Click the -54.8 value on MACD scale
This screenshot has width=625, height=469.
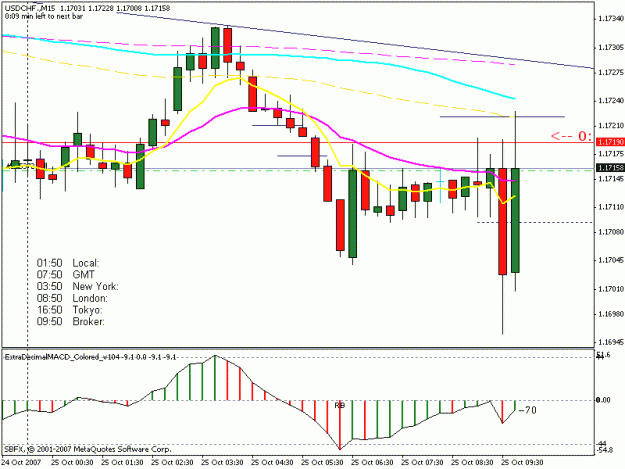pos(603,450)
